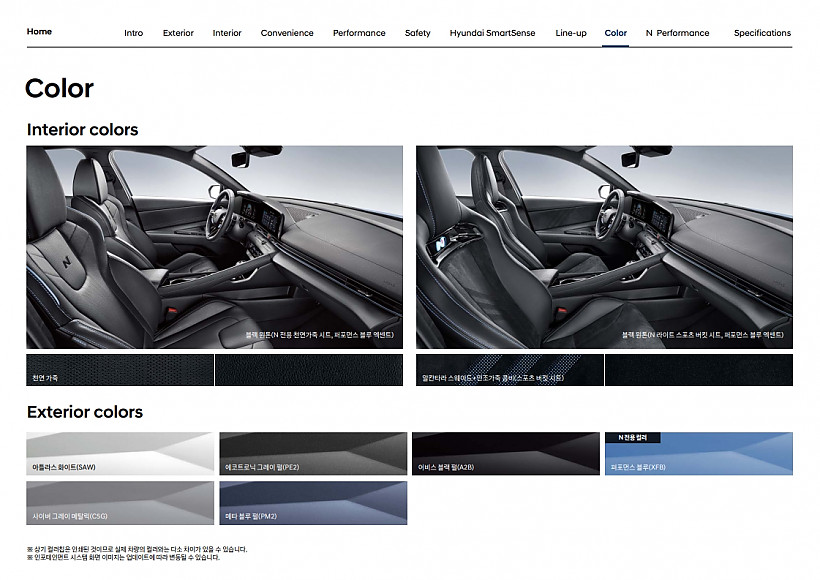The width and height of the screenshot is (820, 580).
Task: Click the 'Color' page title
Action: [59, 88]
